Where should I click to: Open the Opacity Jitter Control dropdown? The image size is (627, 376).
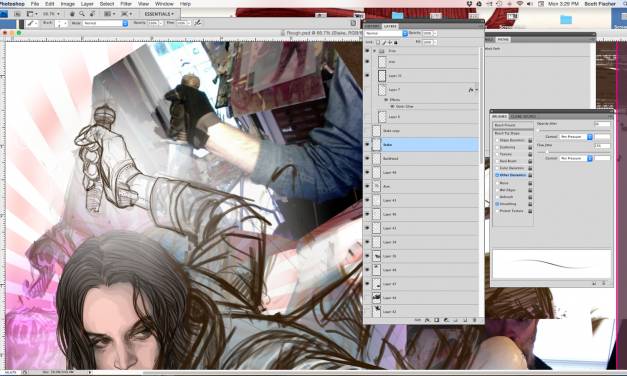(x=576, y=137)
